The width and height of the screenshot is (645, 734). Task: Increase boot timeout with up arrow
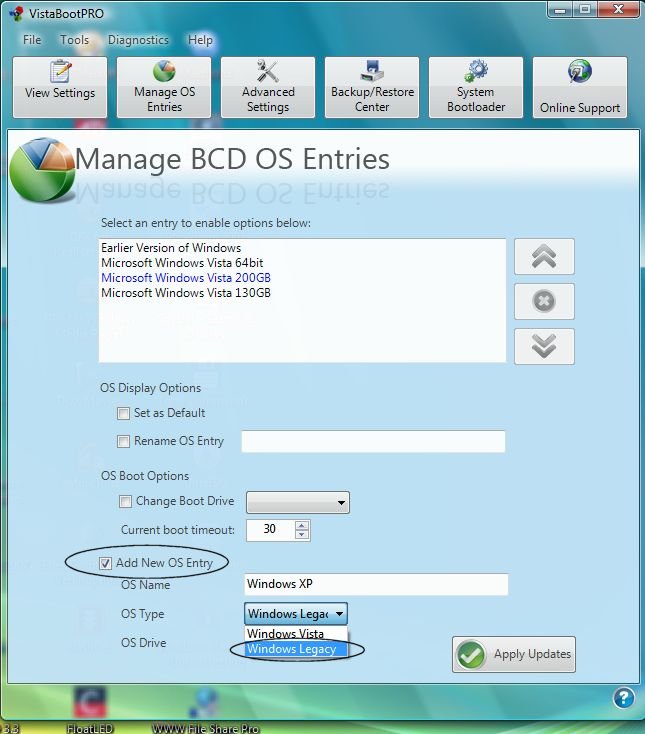(302, 525)
